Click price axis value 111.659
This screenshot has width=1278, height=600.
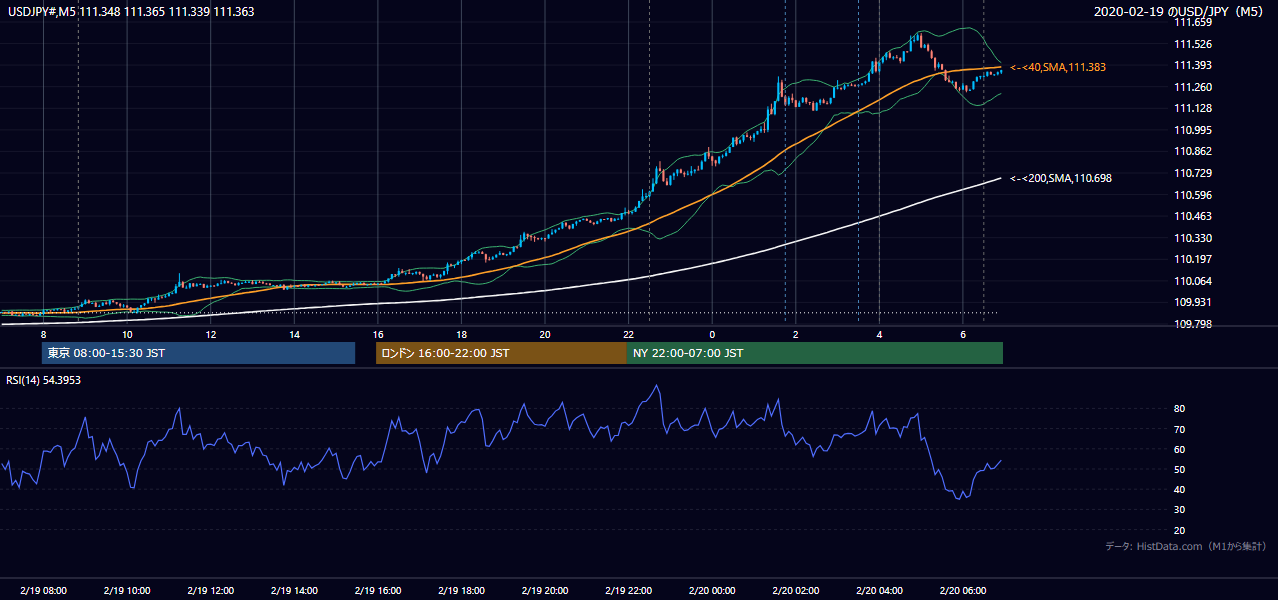pyautogui.click(x=1192, y=22)
